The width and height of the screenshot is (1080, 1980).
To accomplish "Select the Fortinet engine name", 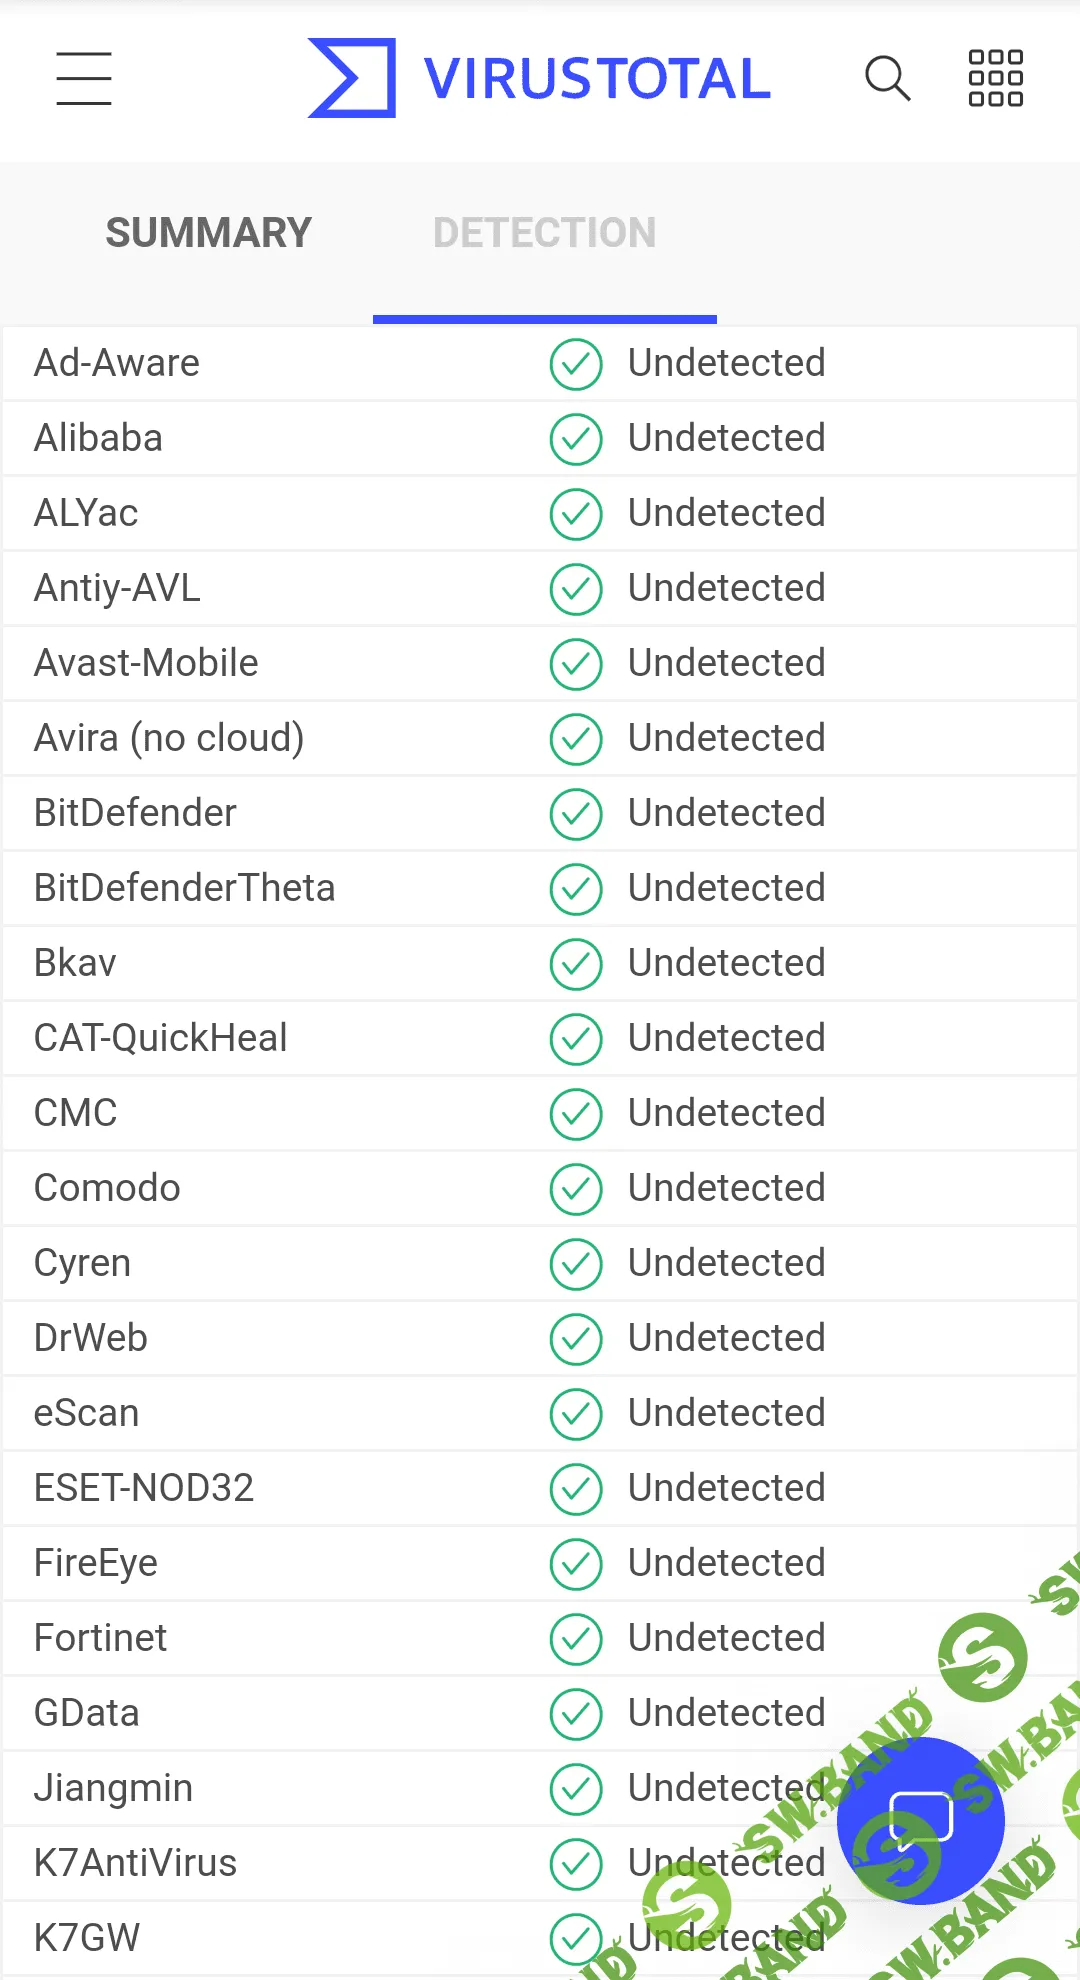I will (100, 1638).
